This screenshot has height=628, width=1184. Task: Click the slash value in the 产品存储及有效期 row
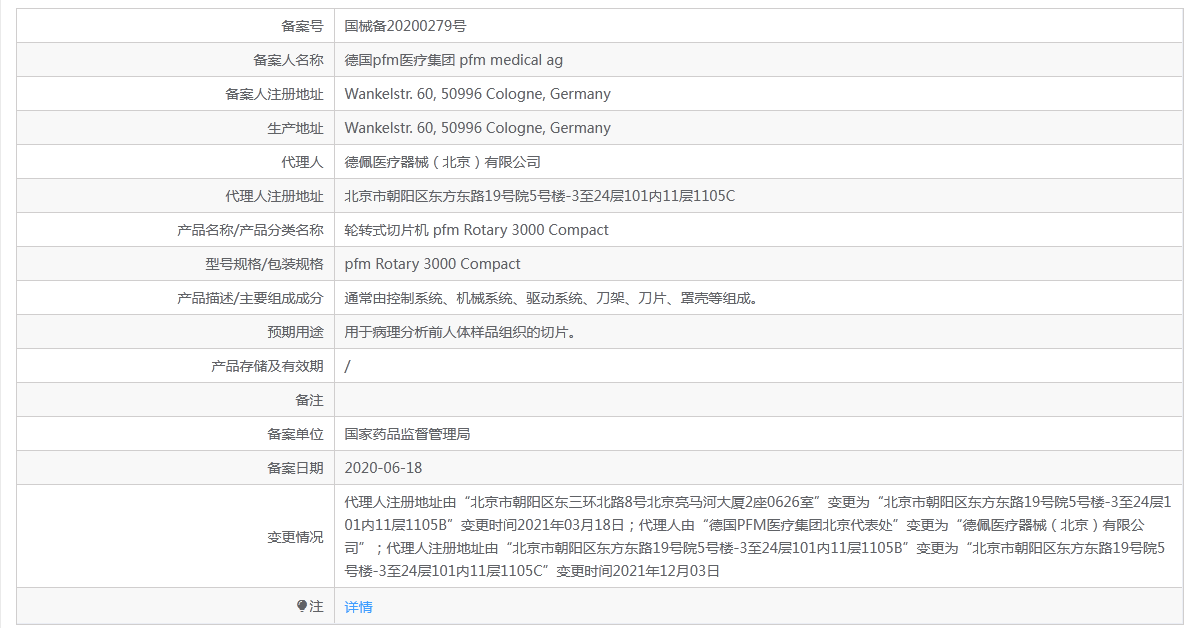pyautogui.click(x=347, y=366)
